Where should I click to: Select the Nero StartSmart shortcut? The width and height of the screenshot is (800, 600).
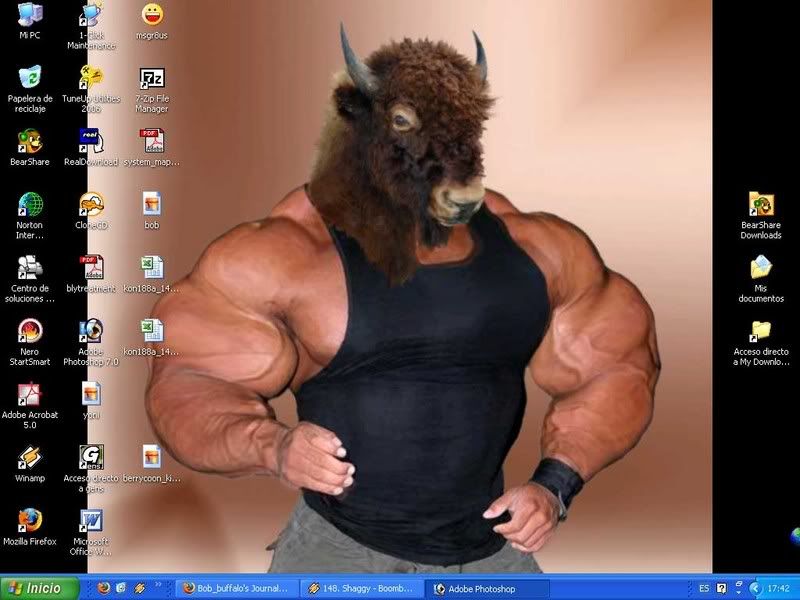click(x=30, y=331)
